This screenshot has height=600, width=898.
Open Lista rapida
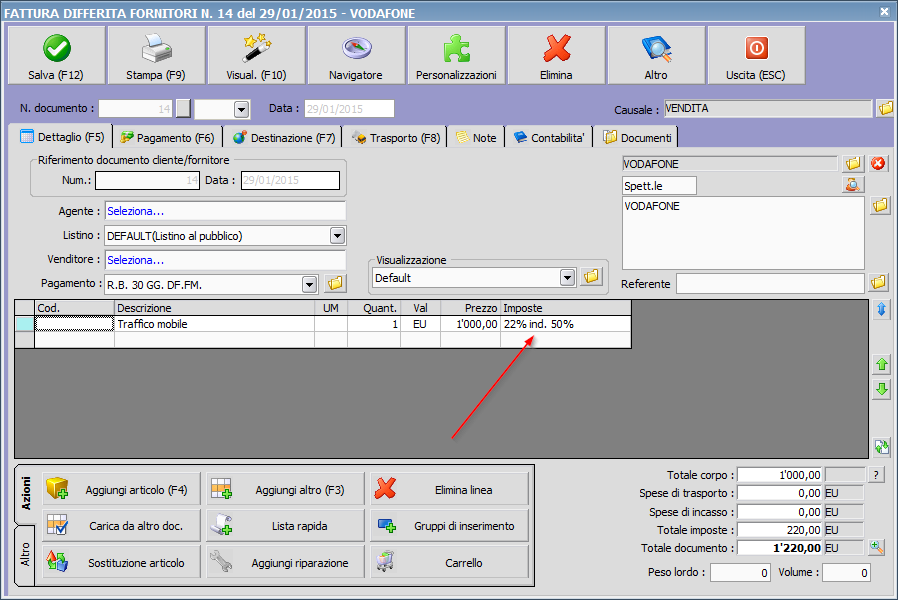coord(285,526)
